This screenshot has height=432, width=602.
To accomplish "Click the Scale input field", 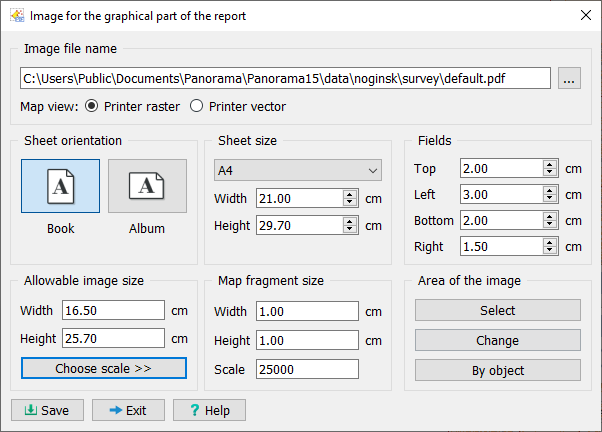I will pyautogui.click(x=307, y=369).
